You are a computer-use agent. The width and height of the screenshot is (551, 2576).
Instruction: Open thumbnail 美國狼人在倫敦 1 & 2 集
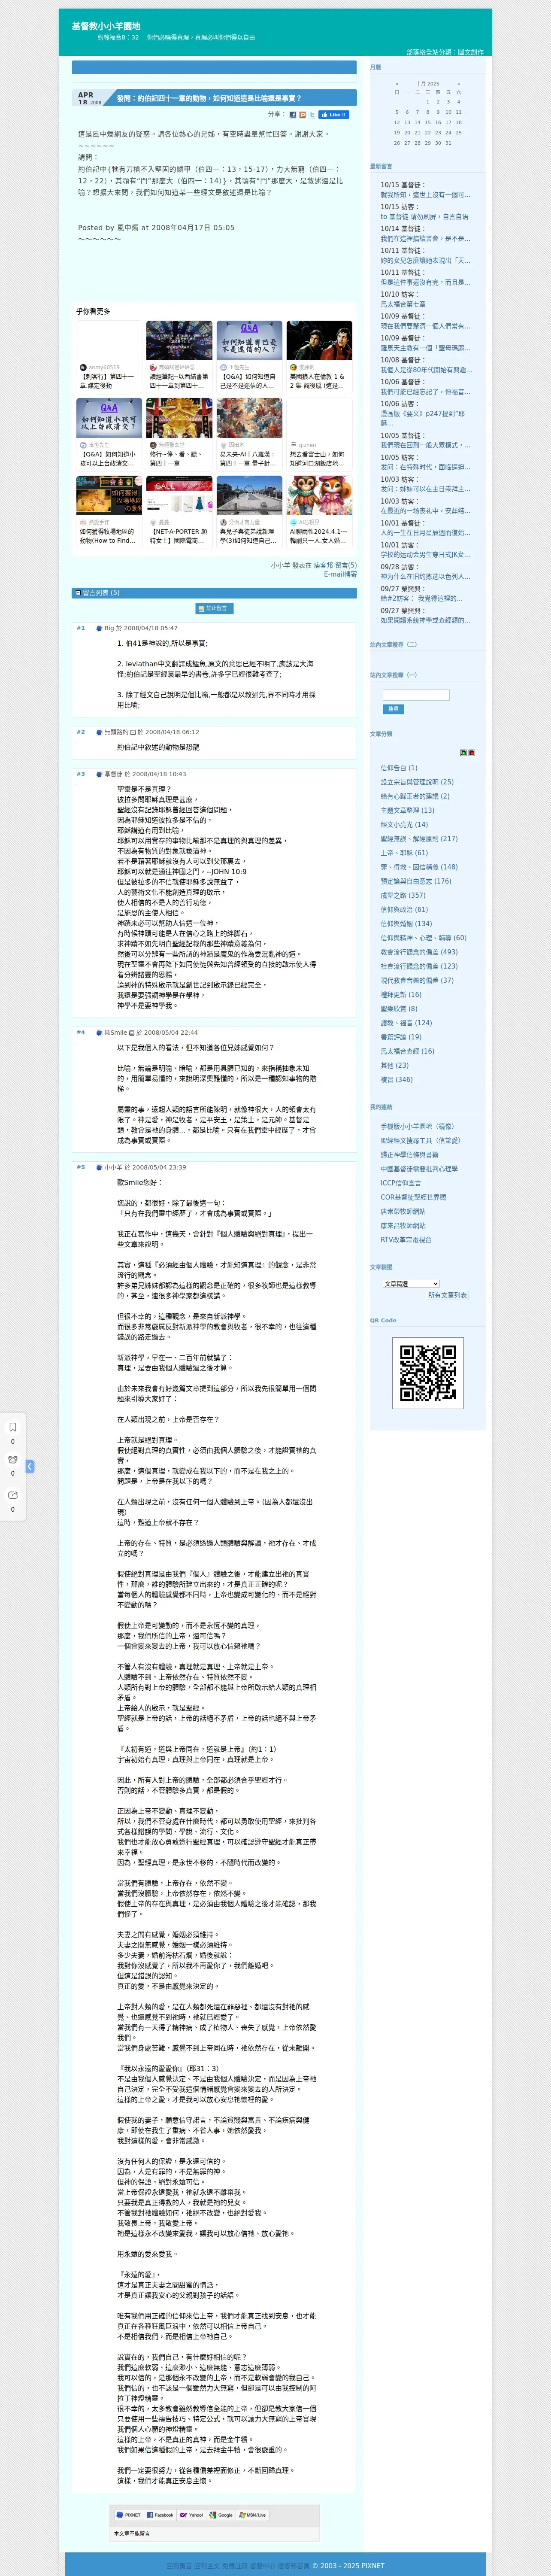click(x=319, y=356)
